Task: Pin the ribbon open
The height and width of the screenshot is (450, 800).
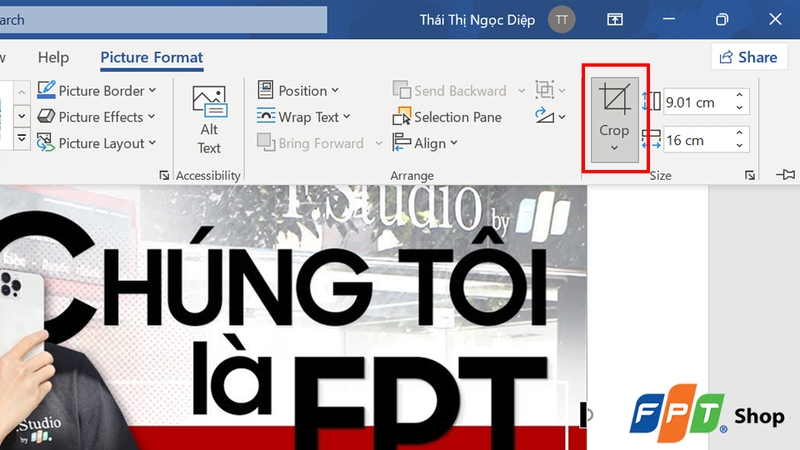Action: click(786, 175)
